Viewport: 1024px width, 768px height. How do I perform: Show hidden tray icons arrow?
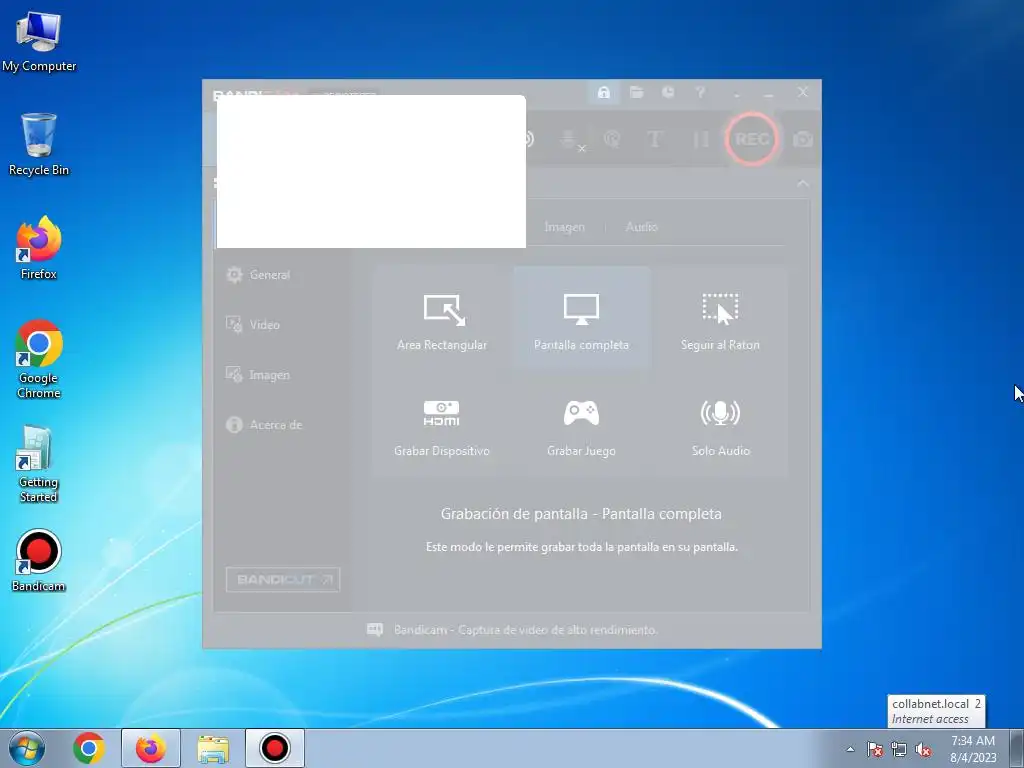(850, 749)
